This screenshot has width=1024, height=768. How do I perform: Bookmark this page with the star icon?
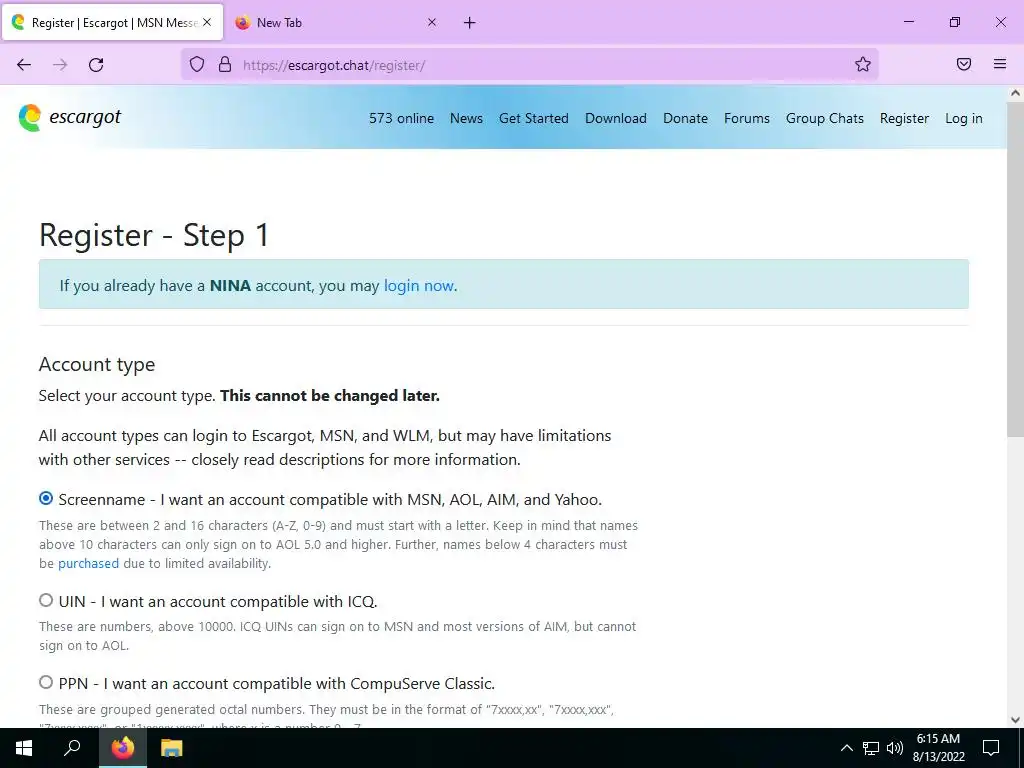[863, 64]
